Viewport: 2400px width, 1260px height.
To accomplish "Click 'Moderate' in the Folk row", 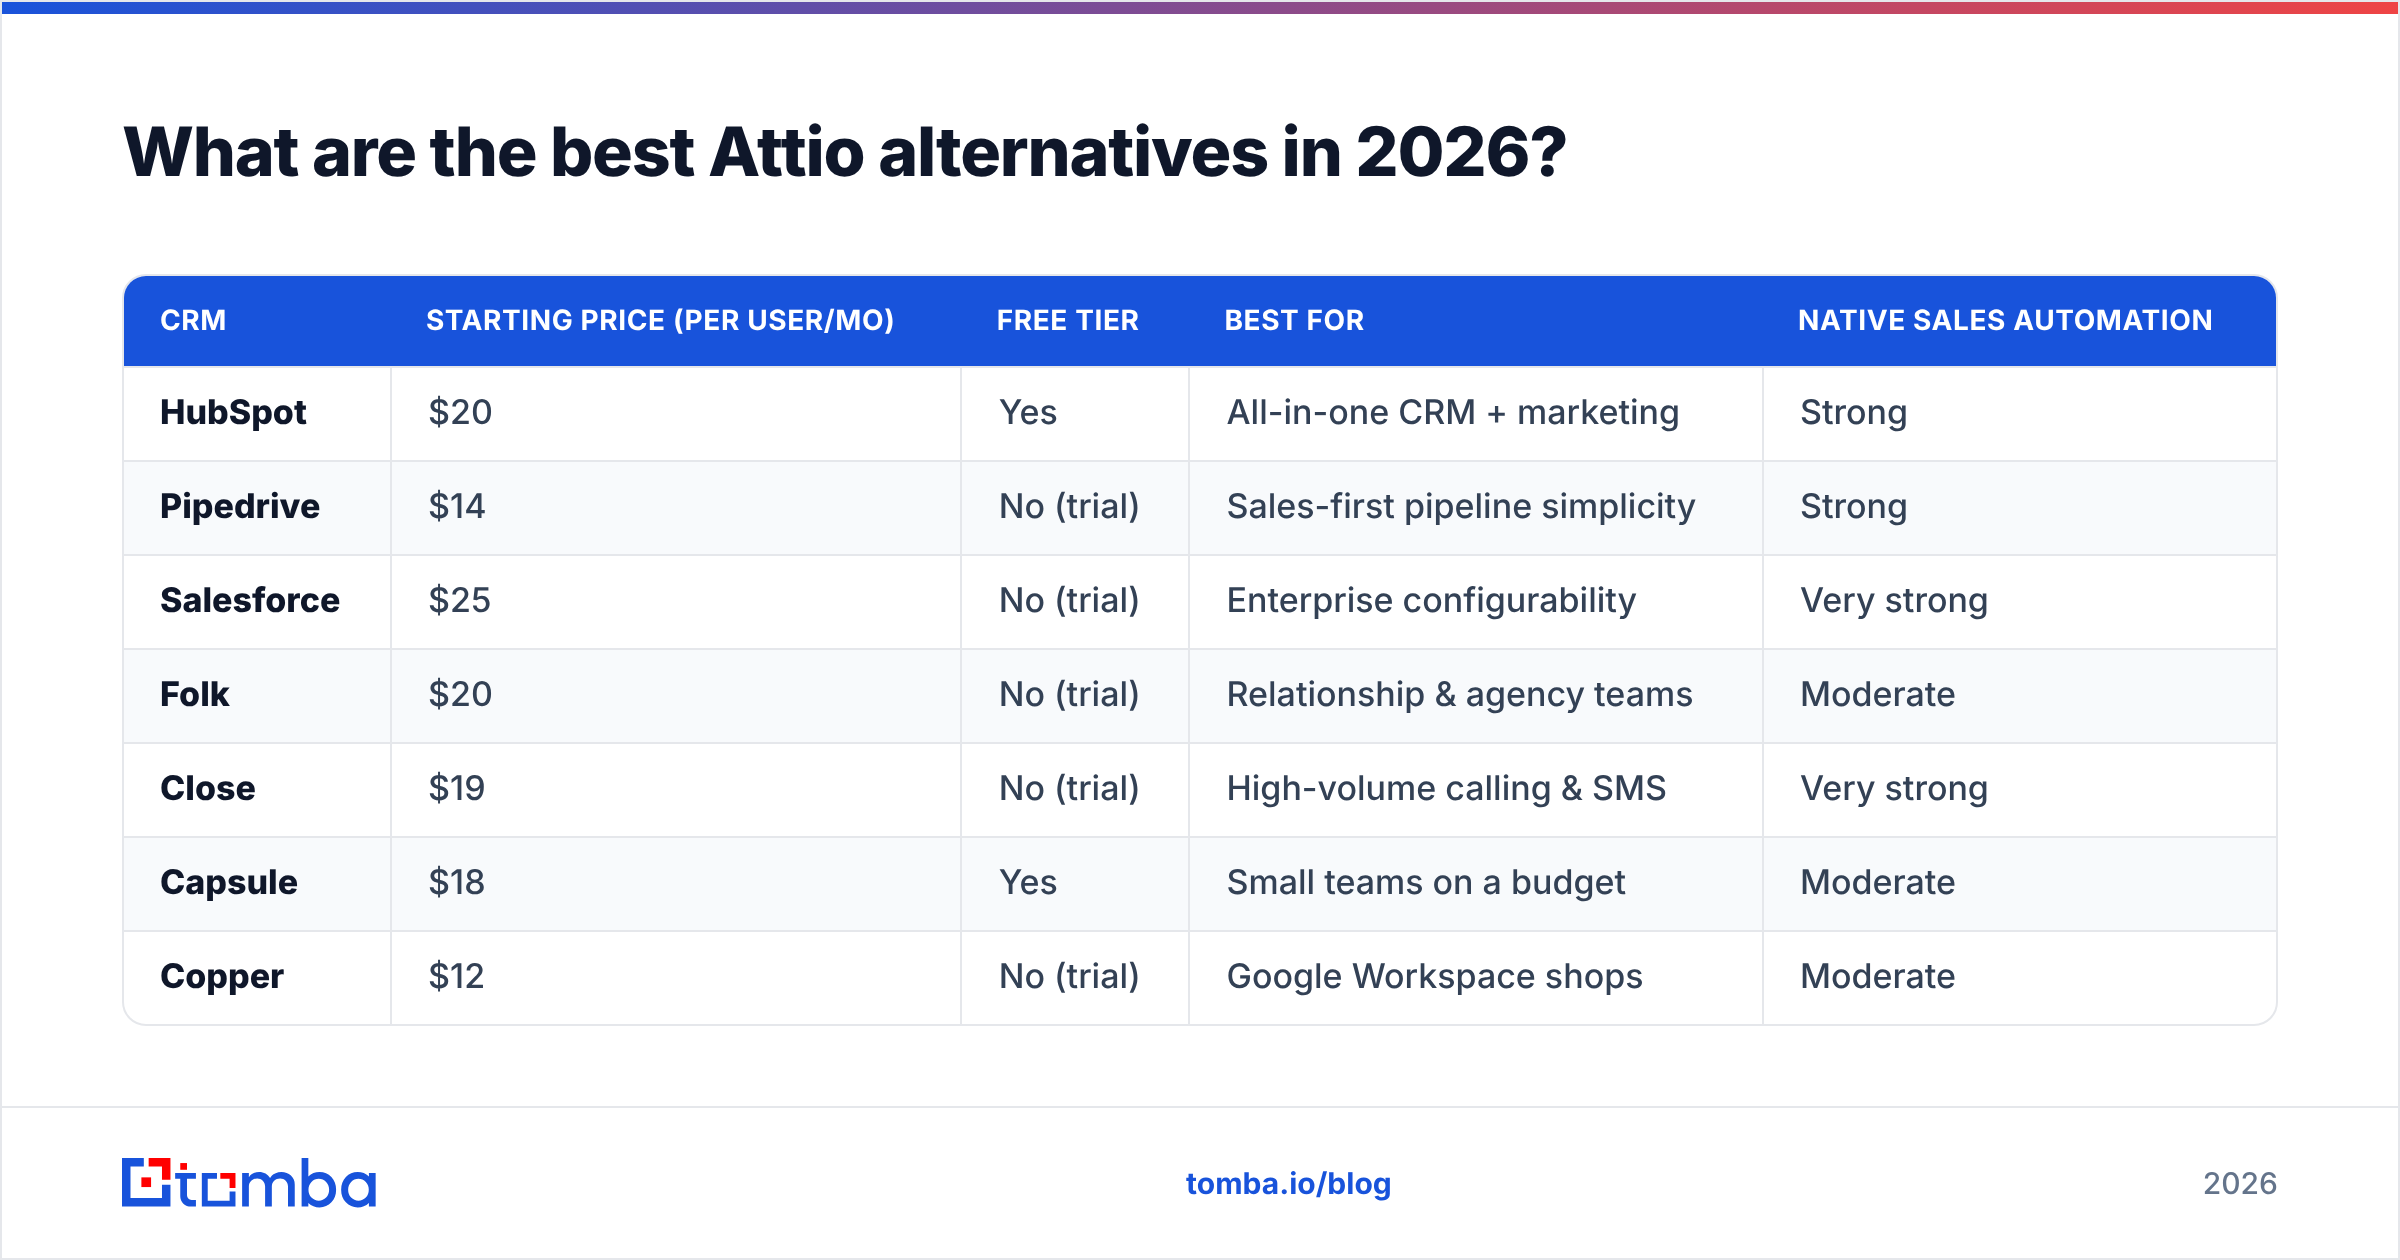I will pyautogui.click(x=1878, y=694).
